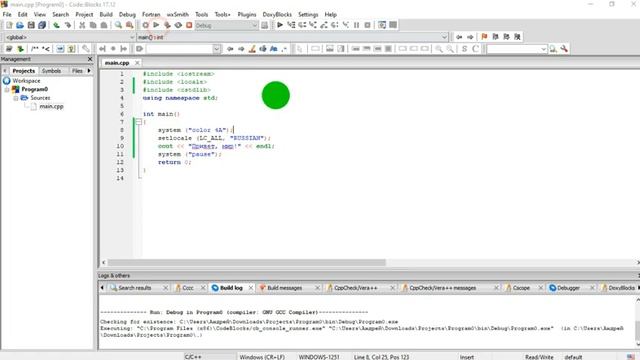Image resolution: width=640 pixels, height=360 pixels.
Task: Open the Build menu
Action: (x=106, y=14)
